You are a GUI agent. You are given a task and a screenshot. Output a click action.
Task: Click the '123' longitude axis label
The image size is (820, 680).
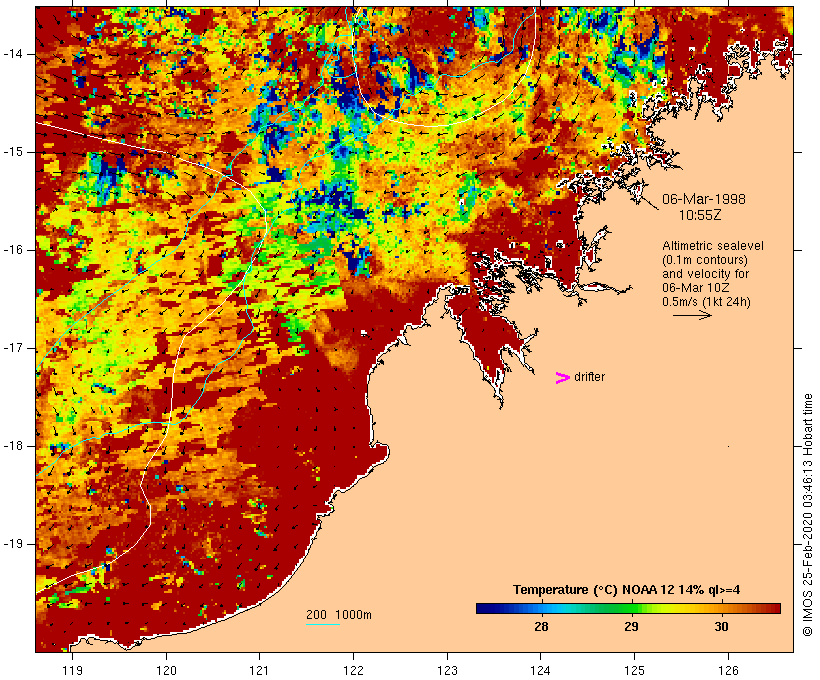coord(447,670)
